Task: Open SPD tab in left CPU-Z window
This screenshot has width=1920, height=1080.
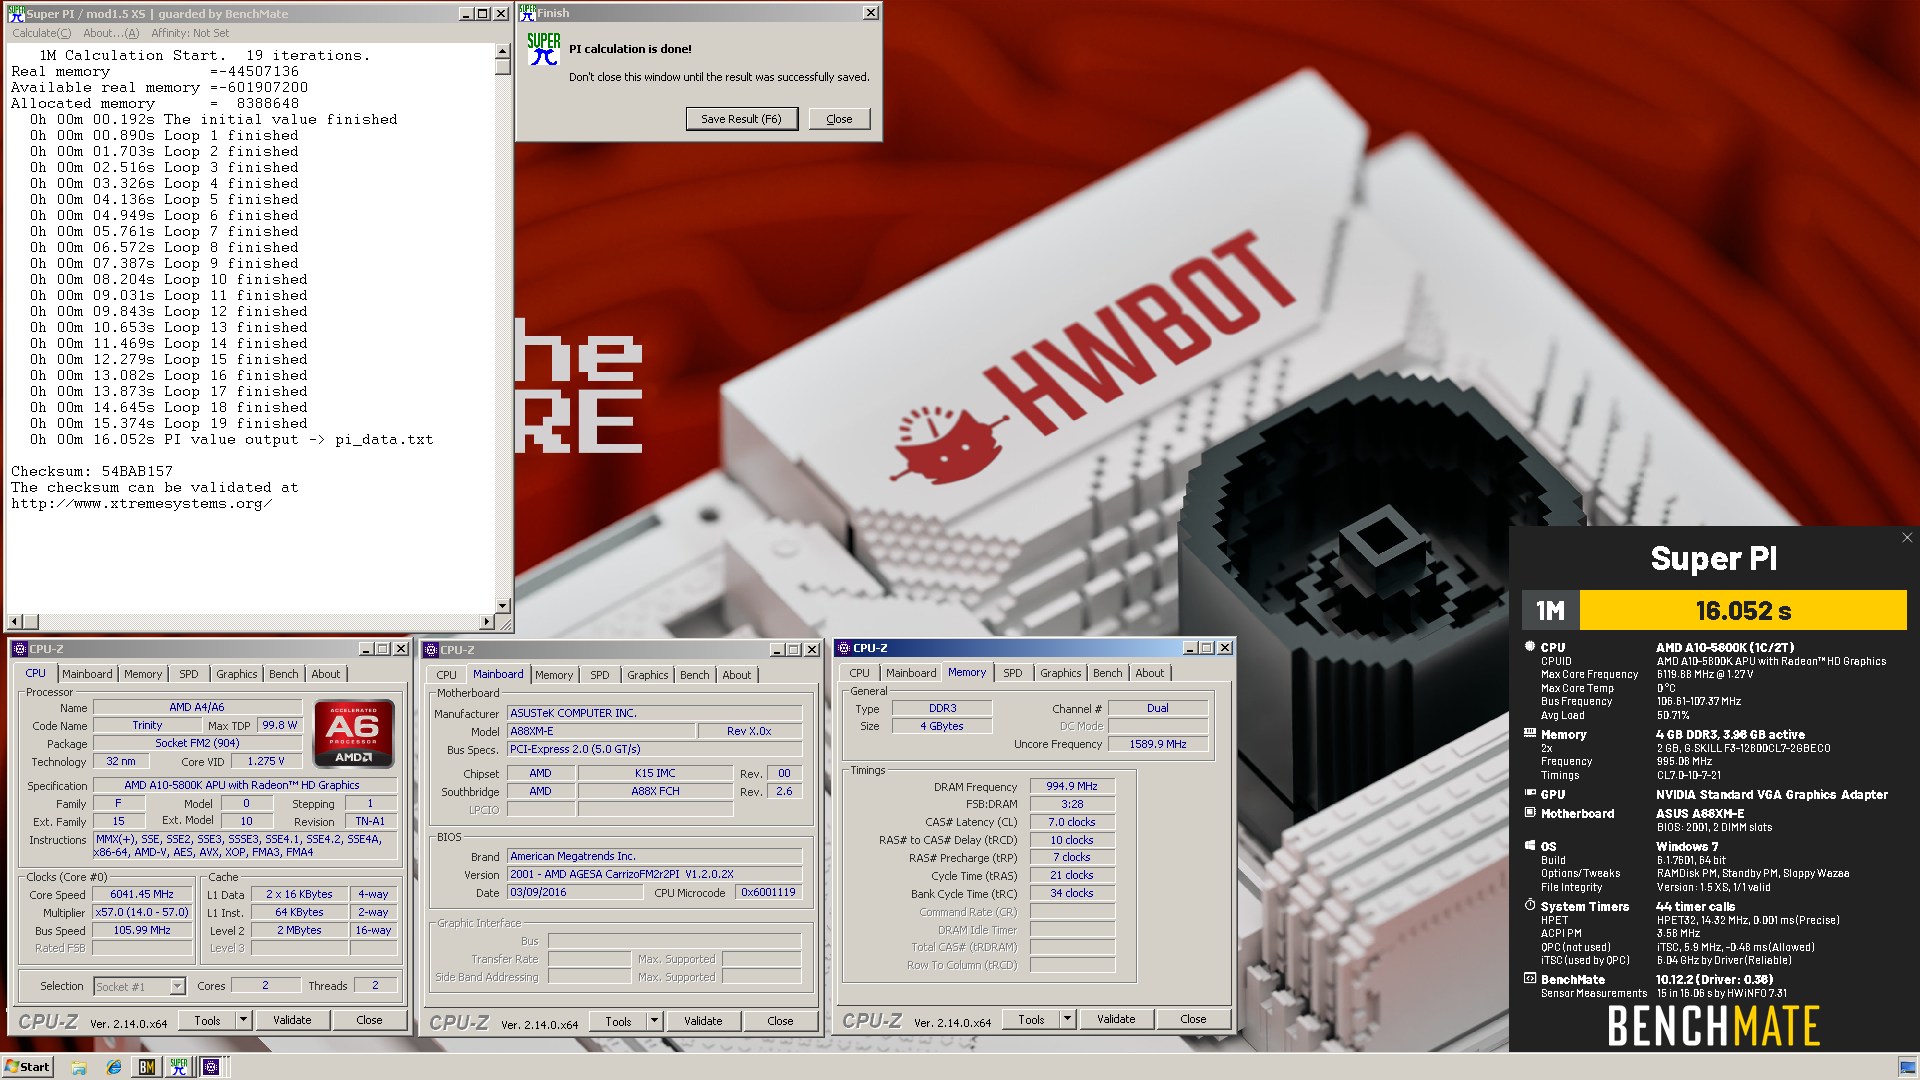Action: point(189,674)
